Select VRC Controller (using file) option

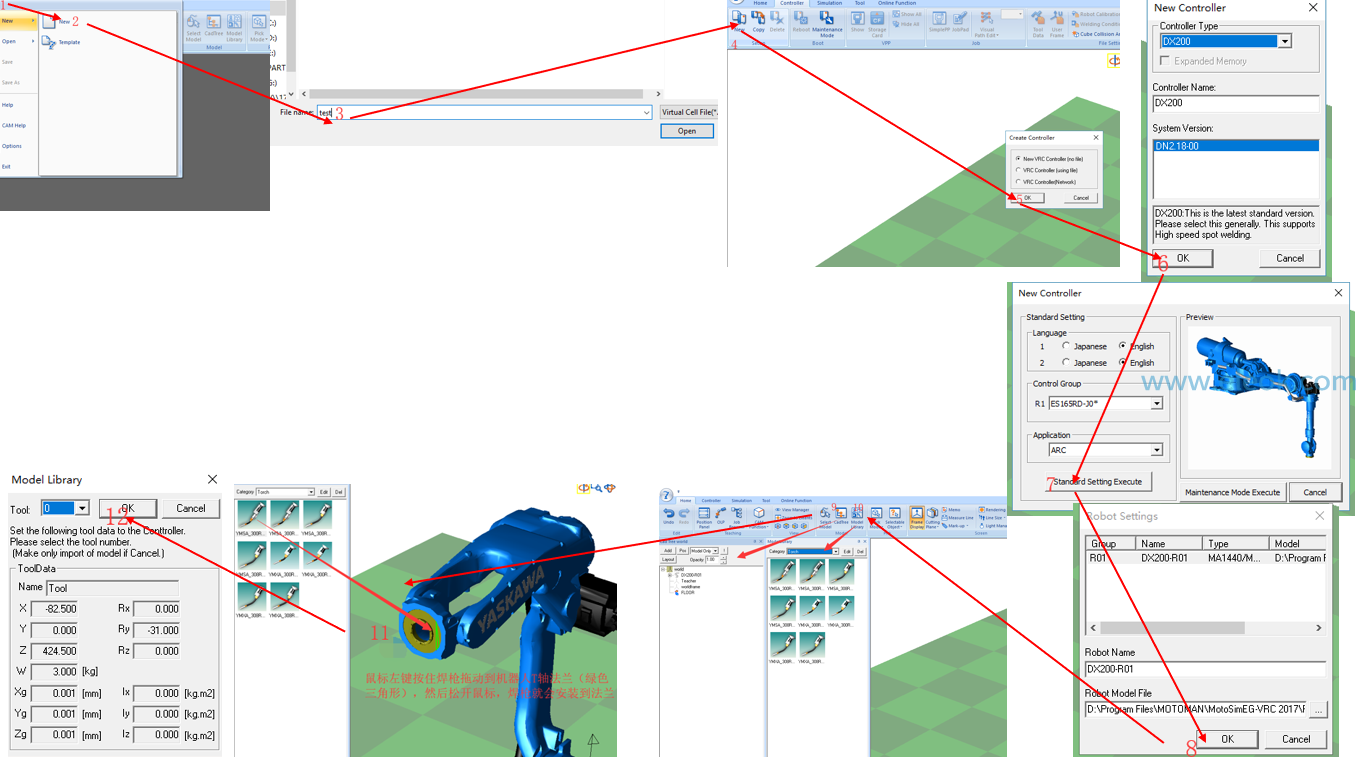(1046, 171)
